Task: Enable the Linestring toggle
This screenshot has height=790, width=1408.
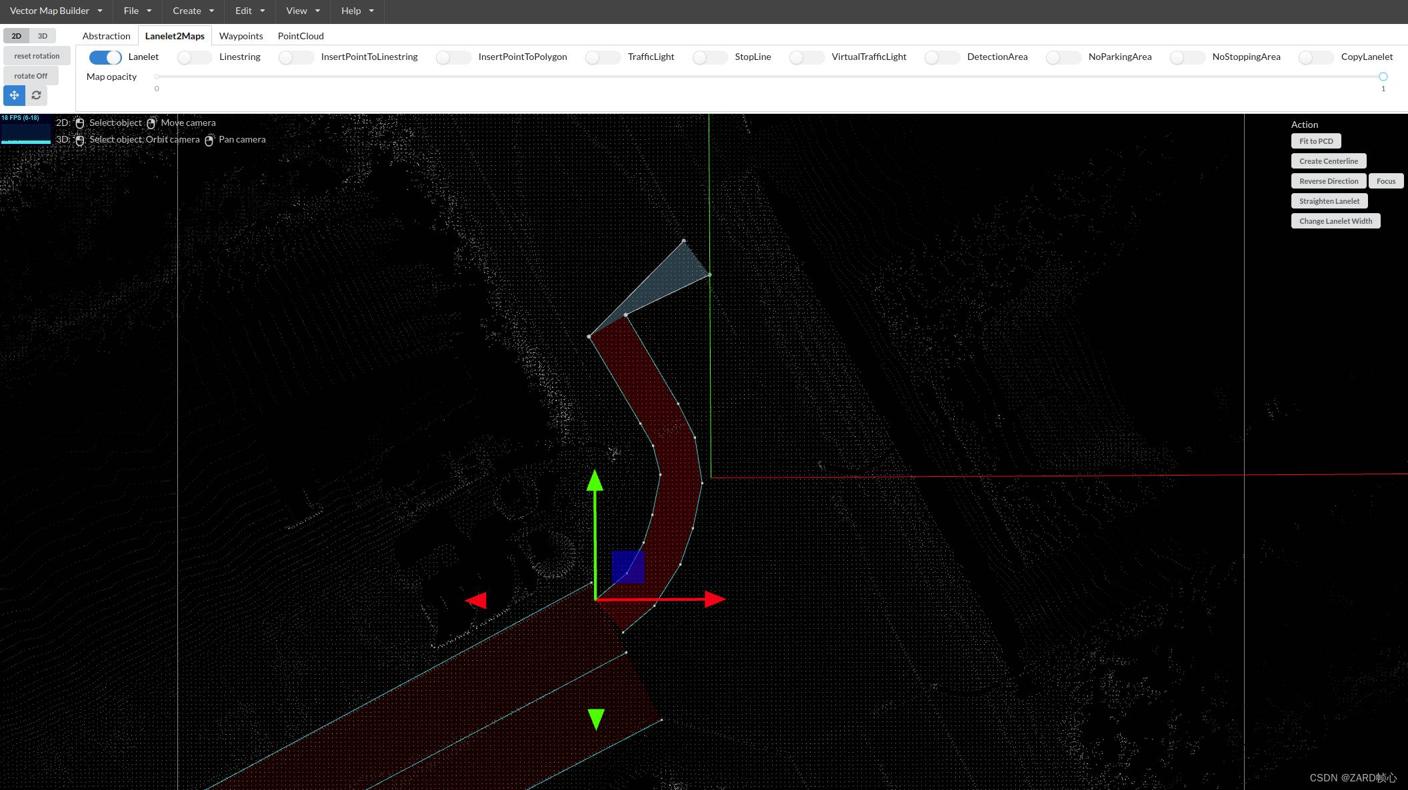Action: point(194,57)
